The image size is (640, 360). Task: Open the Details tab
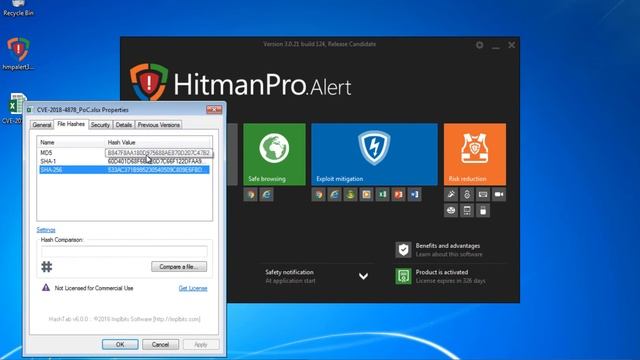(124, 125)
